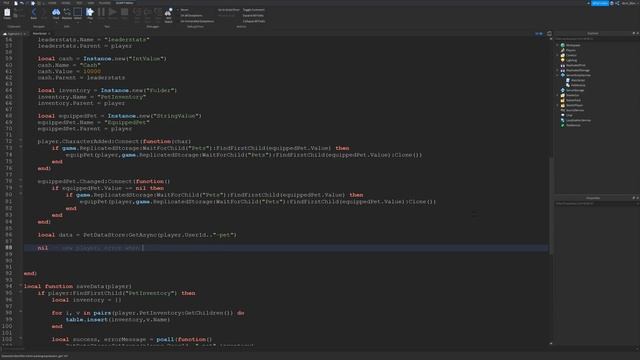Click the Properties panel pop-out icon
This screenshot has height=360, width=640.
(633, 198)
